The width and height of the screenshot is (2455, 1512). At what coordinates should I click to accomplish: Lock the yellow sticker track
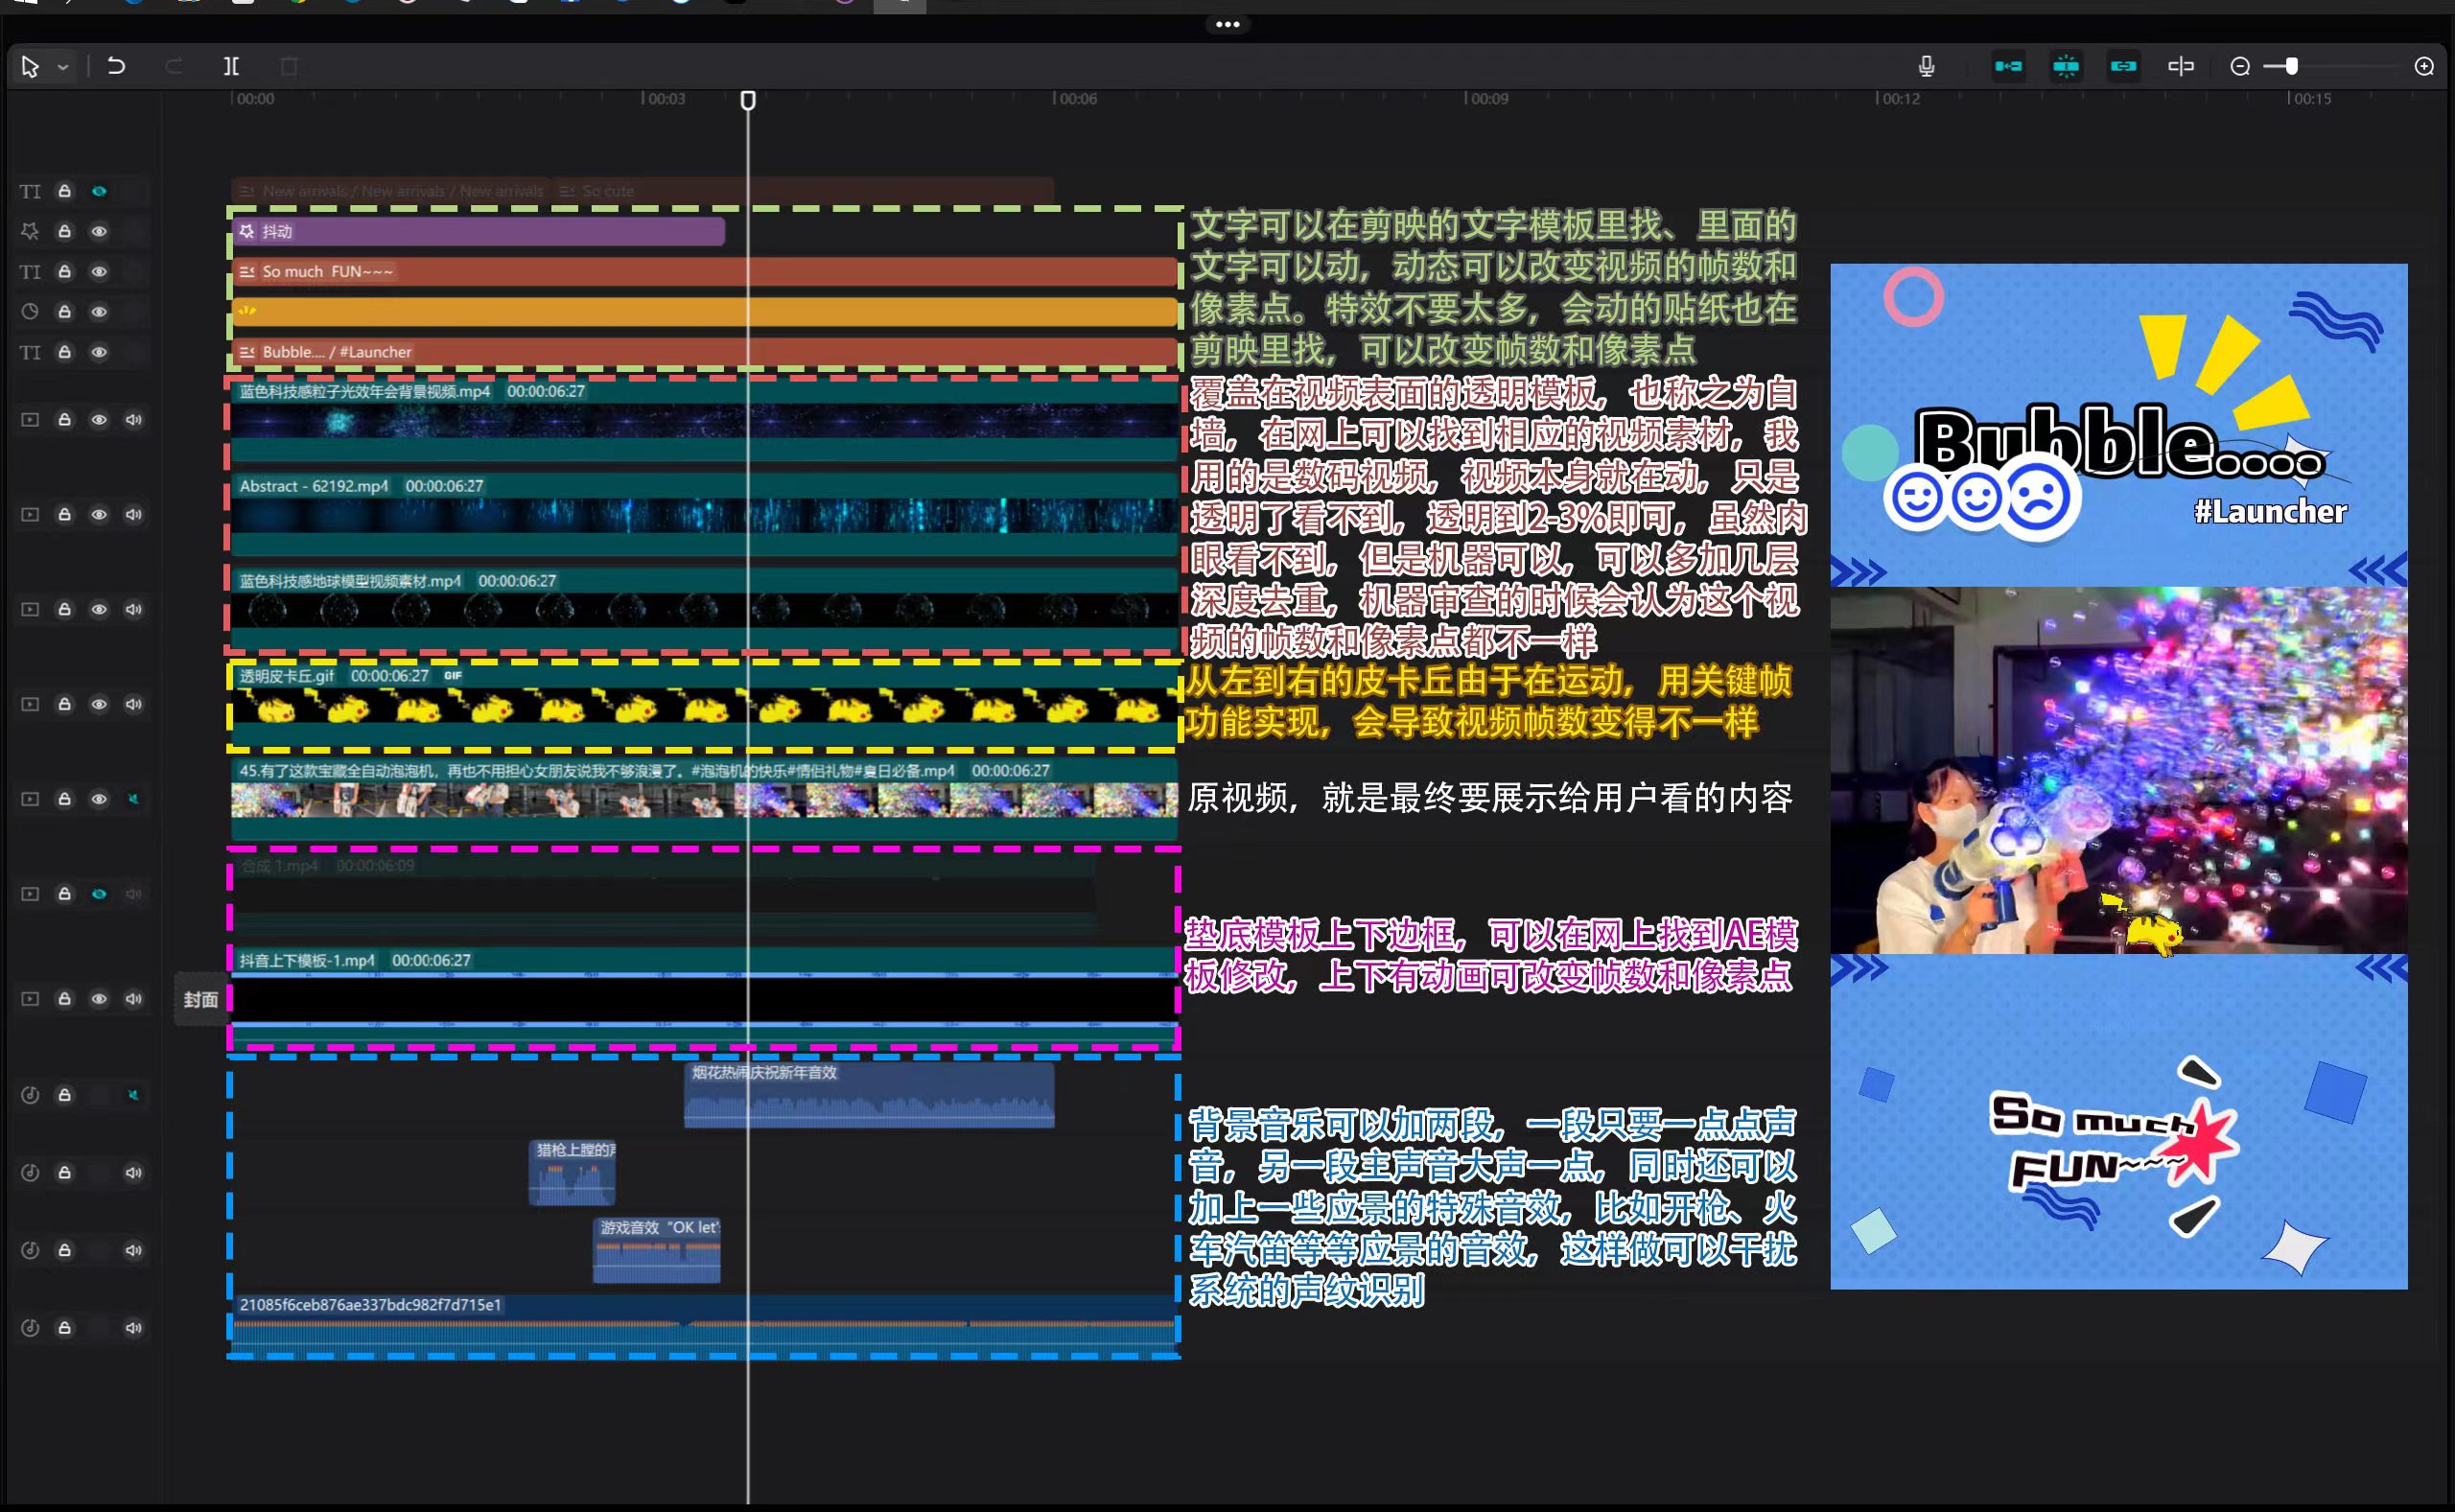click(64, 312)
